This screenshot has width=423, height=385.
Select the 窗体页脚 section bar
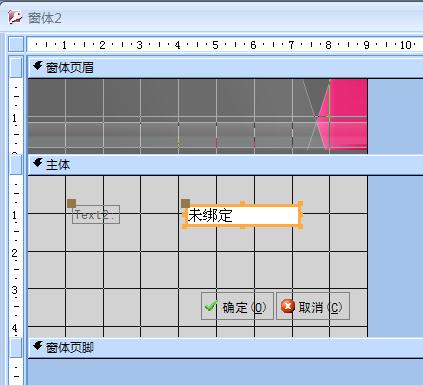(225, 348)
